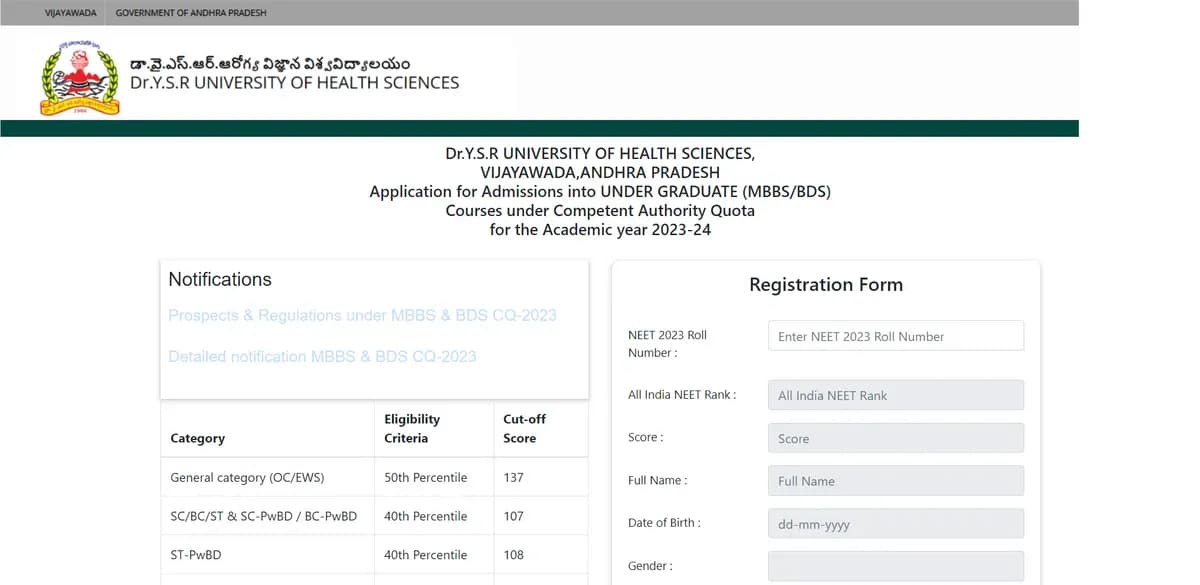Open Detailed notification MBBS & BDS CQ-2023
The width and height of the screenshot is (1200, 585).
pos(322,356)
